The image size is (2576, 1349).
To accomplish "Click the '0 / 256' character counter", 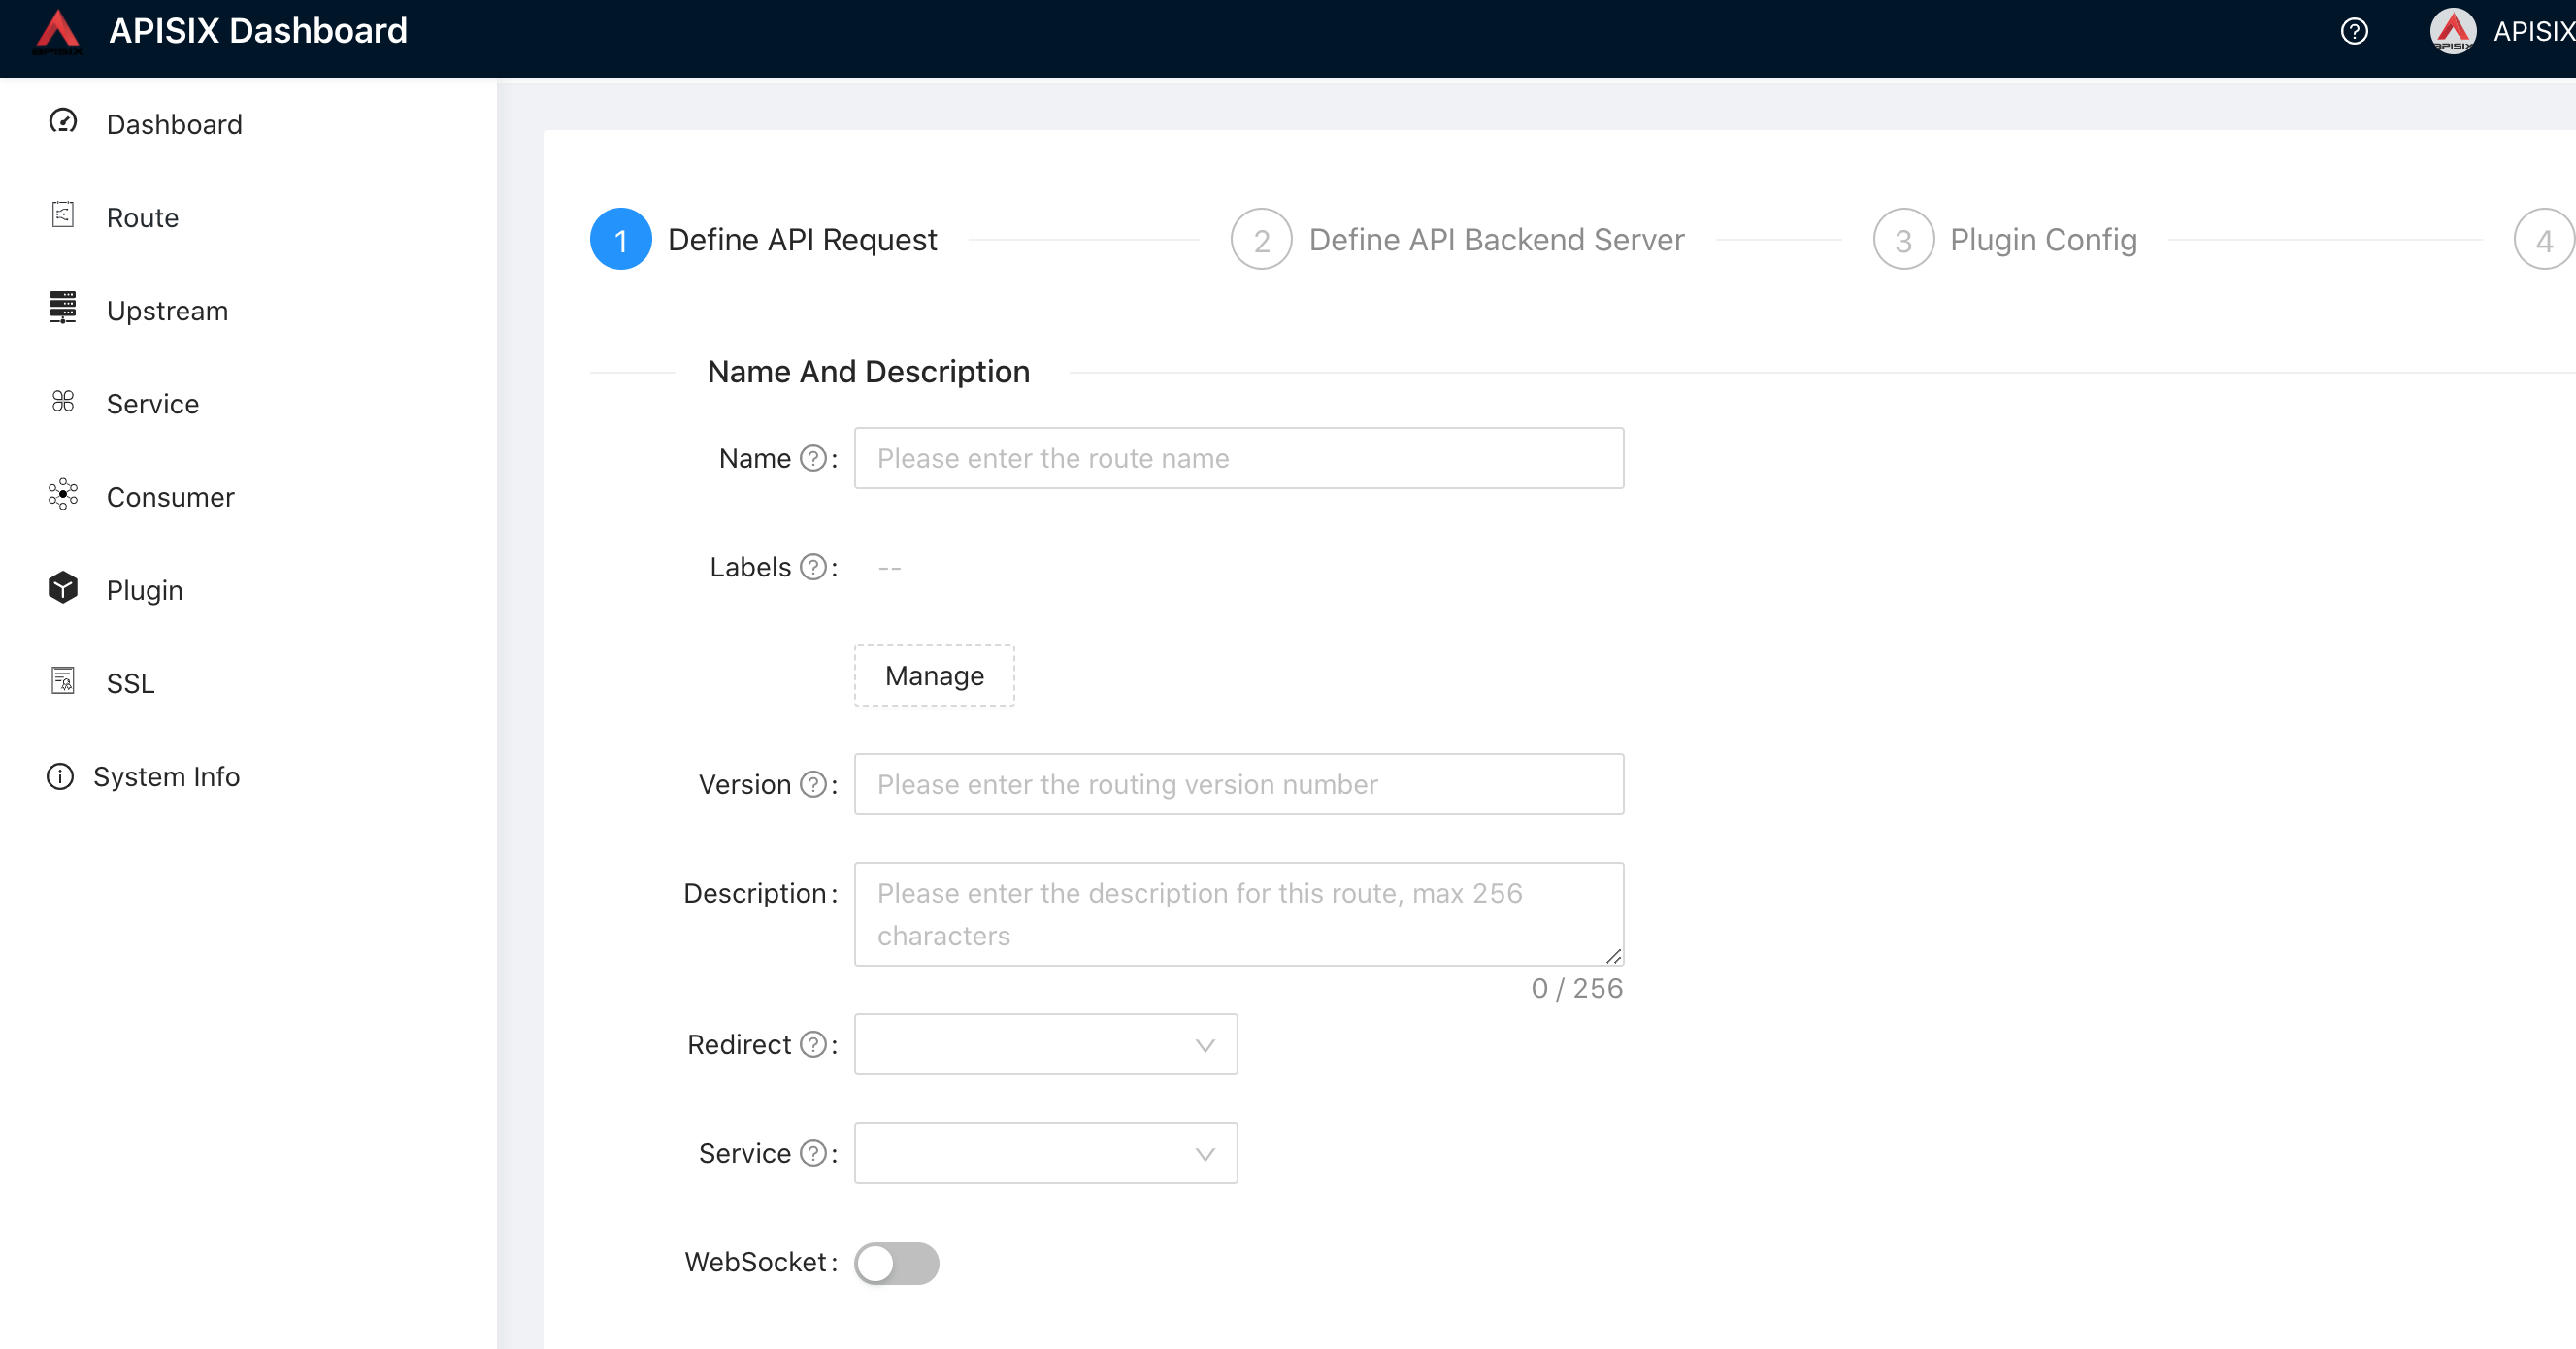I will pos(1577,989).
